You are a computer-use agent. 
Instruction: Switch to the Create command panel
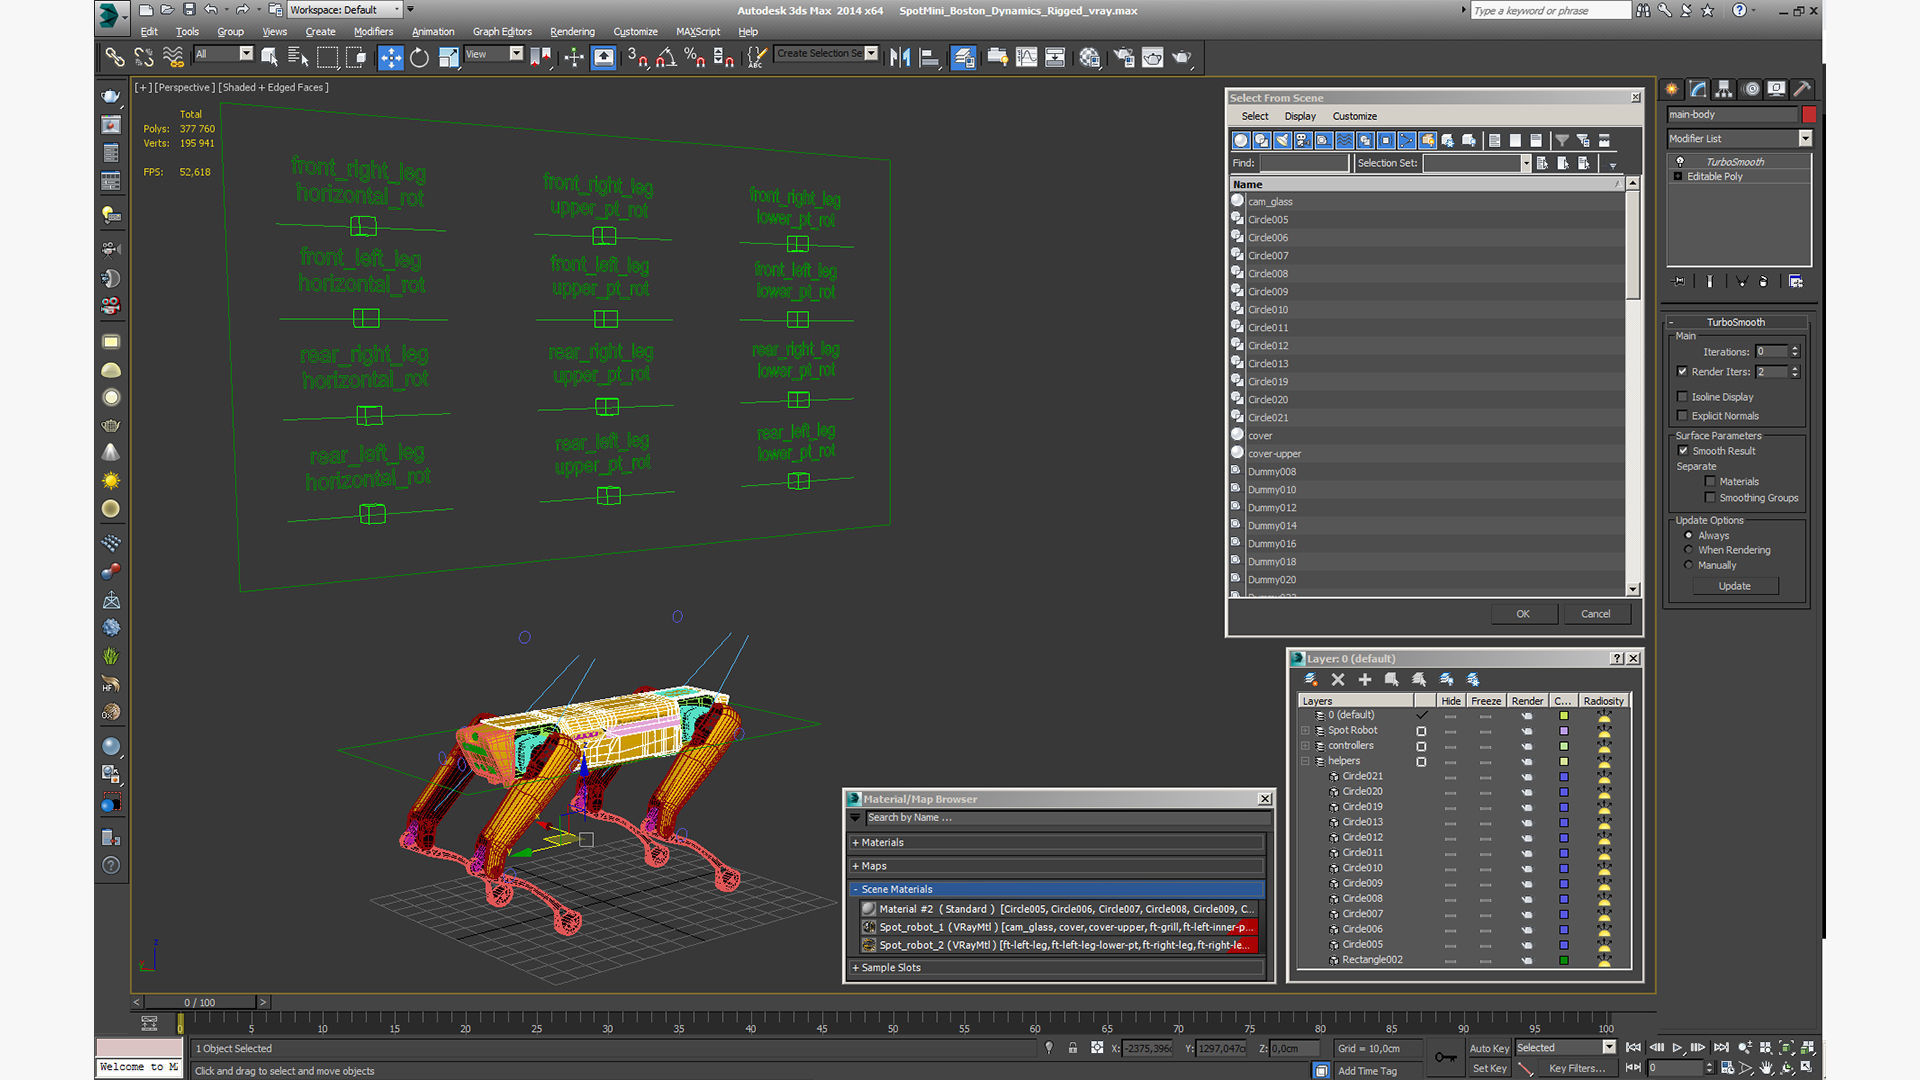tap(1672, 89)
